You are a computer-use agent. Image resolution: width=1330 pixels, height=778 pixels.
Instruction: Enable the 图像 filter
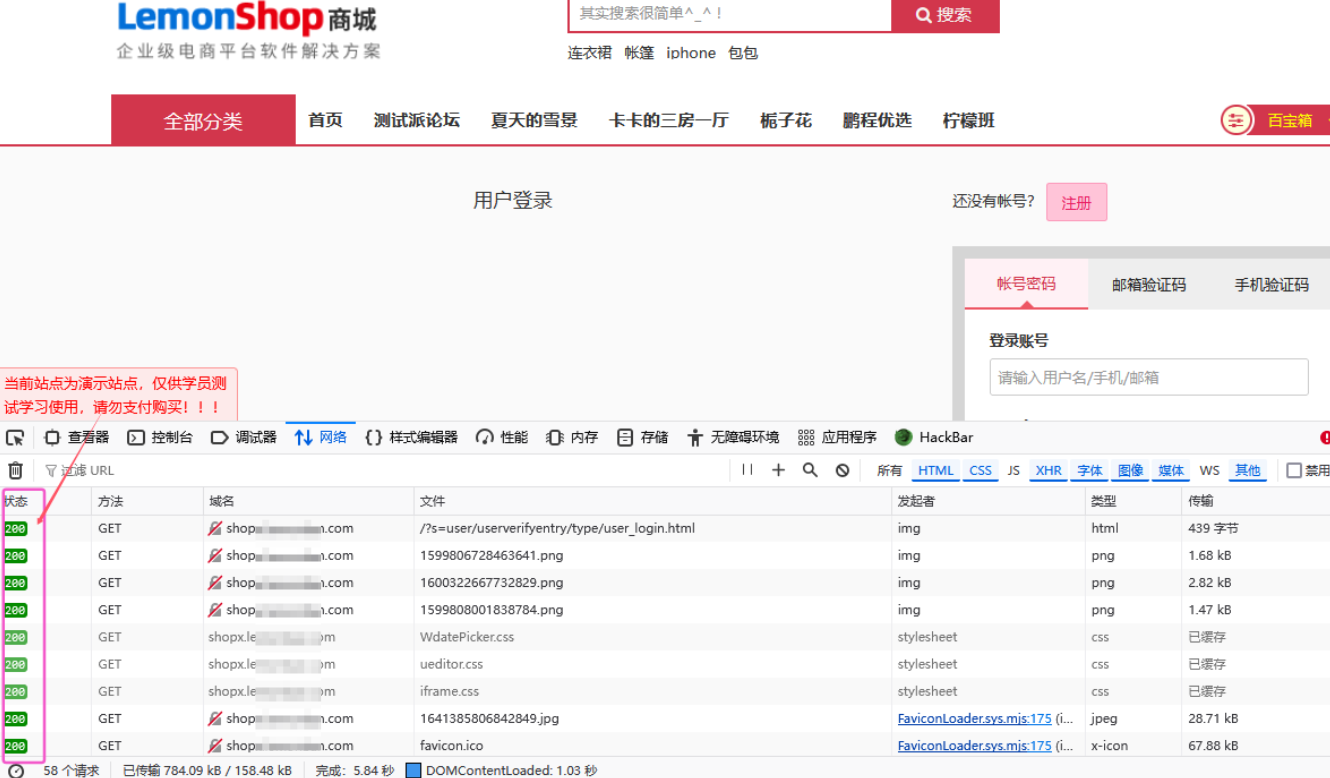[1130, 470]
